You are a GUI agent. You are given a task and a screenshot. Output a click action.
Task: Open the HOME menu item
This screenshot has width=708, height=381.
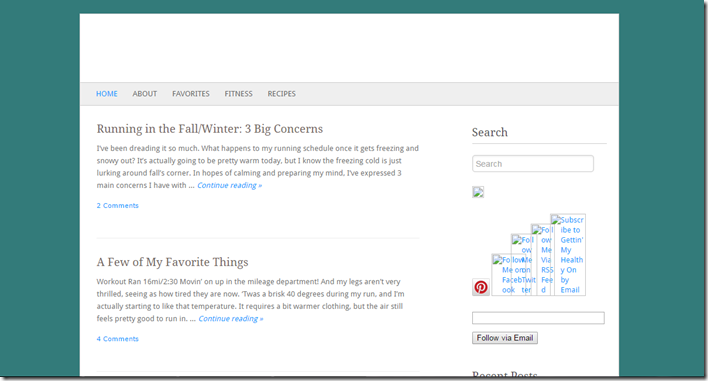(x=107, y=94)
